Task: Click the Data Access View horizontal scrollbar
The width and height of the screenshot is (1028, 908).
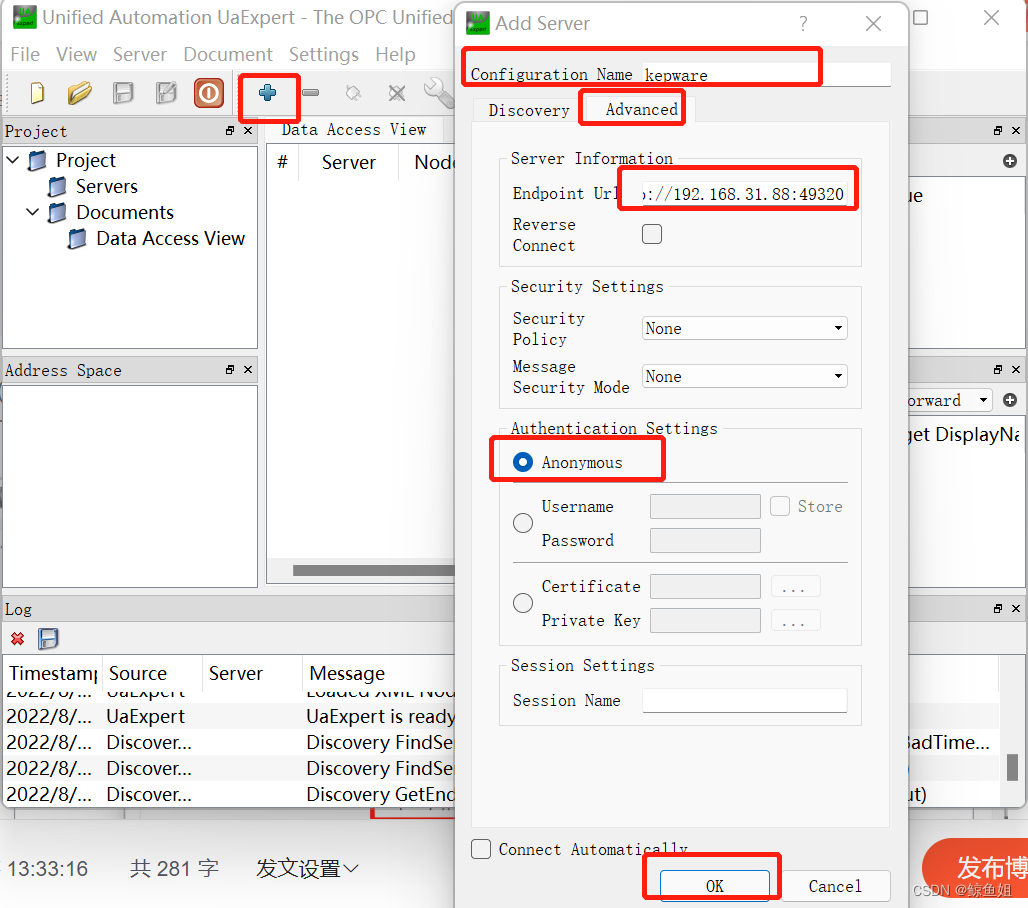Action: [x=374, y=570]
